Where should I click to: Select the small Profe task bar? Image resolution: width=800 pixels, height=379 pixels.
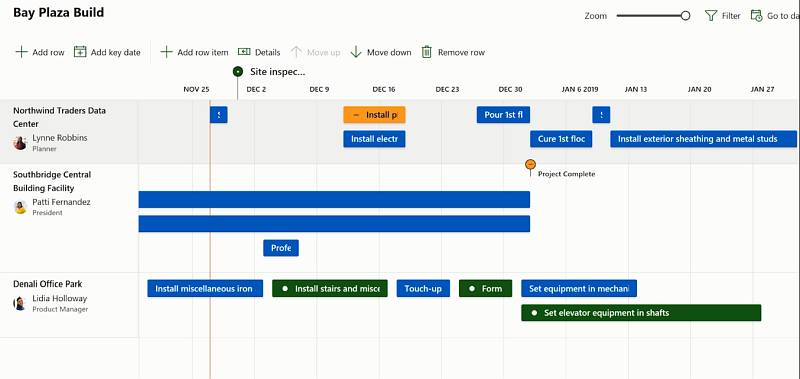(281, 248)
